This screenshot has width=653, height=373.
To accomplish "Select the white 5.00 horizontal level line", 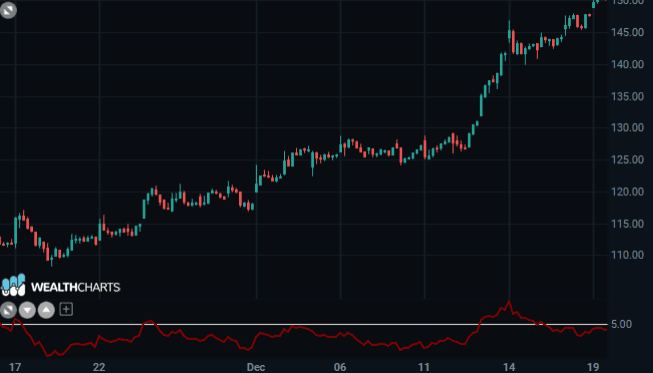I will [304, 324].
